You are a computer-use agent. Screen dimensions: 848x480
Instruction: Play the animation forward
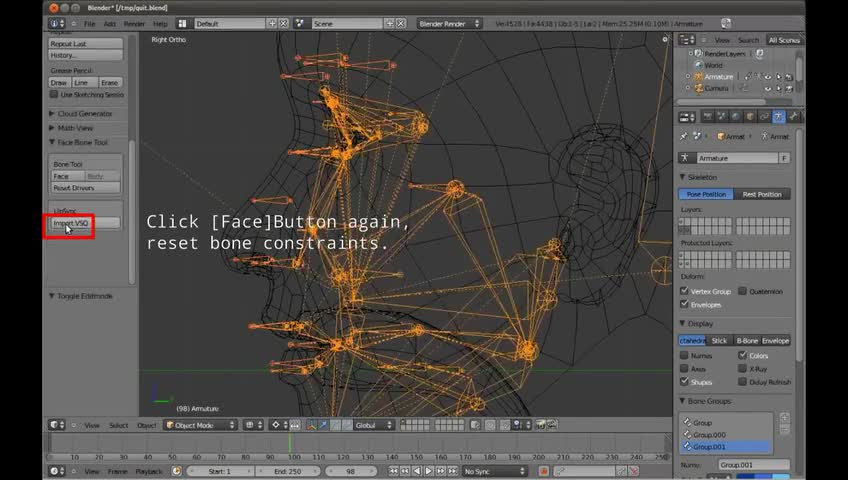[429, 471]
